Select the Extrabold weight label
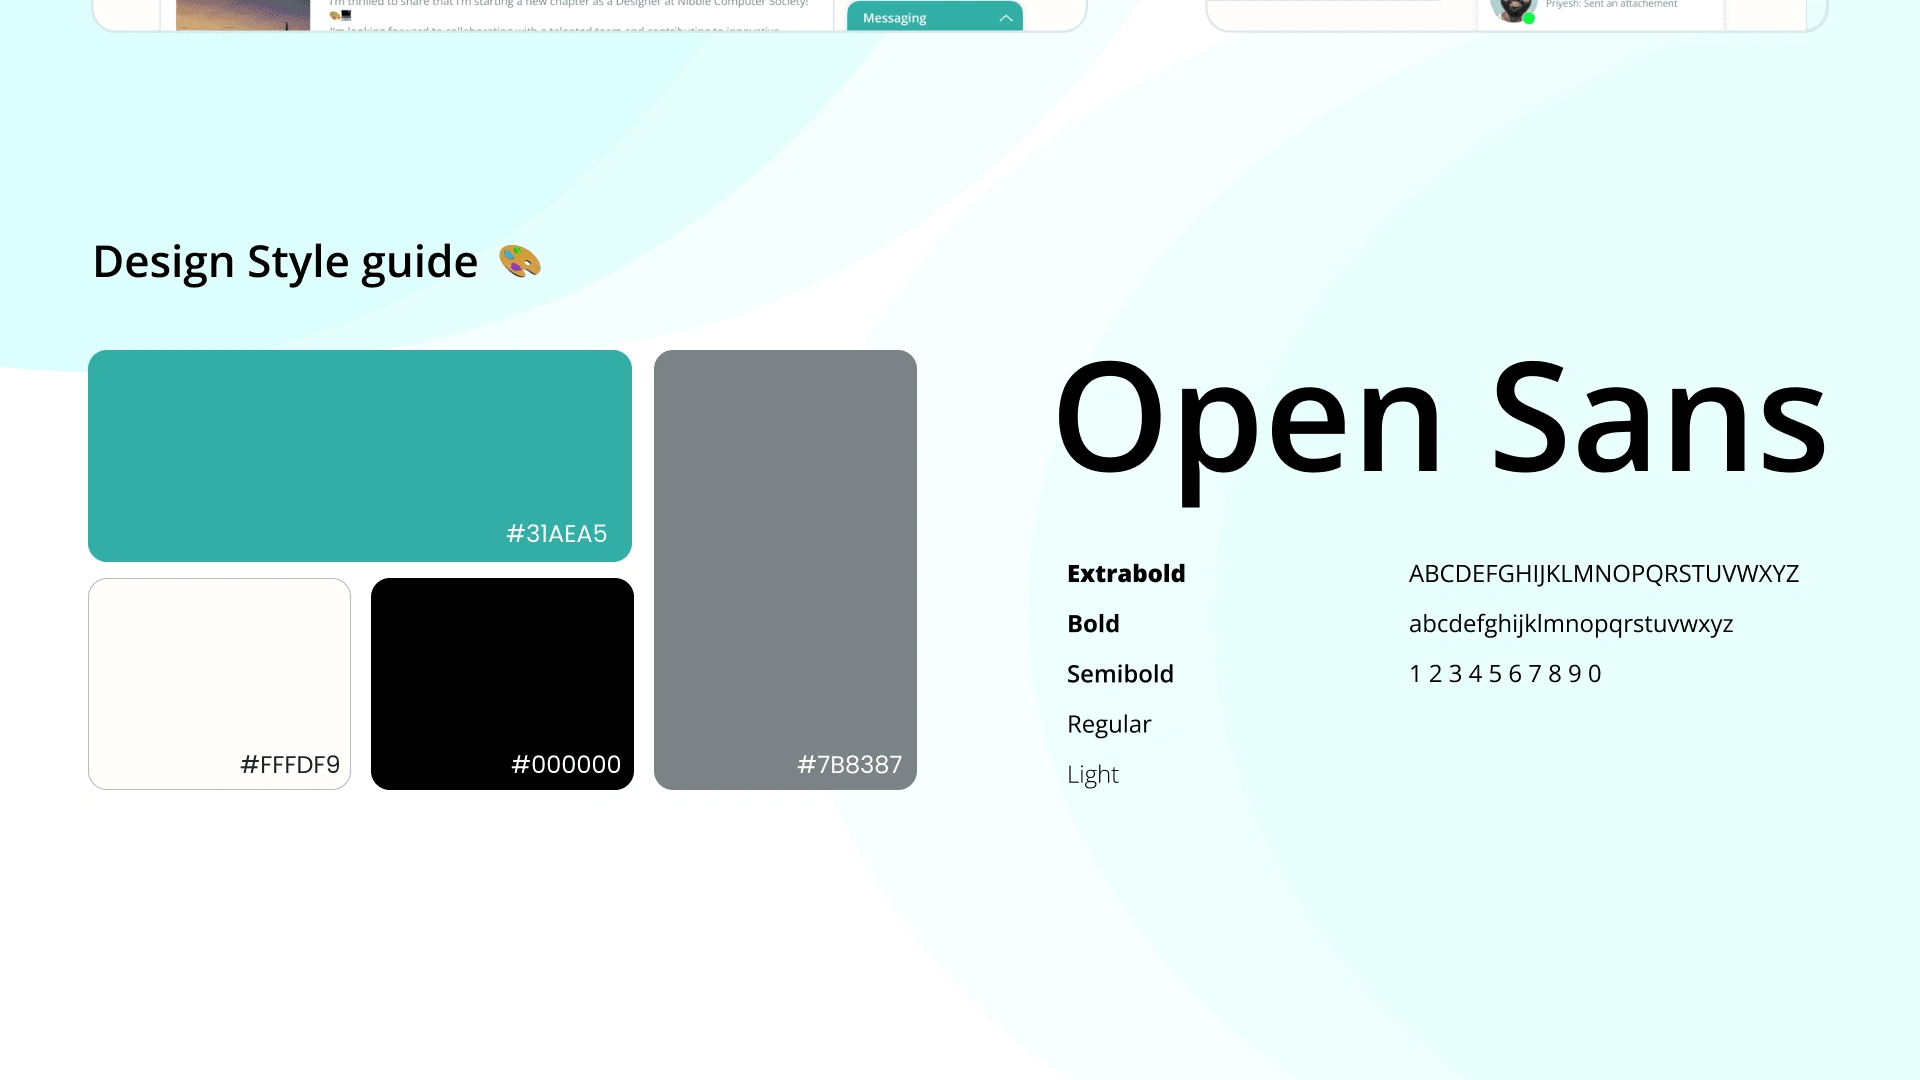This screenshot has height=1080, width=1920. point(1126,574)
